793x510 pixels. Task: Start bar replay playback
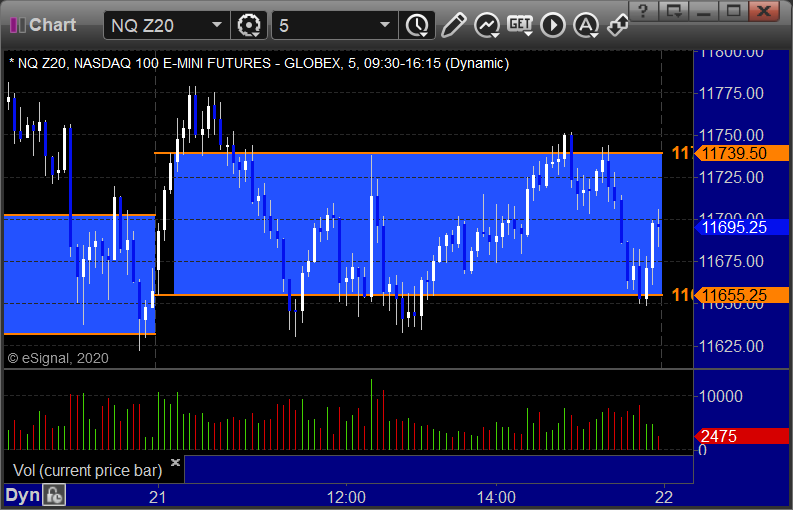pos(552,25)
